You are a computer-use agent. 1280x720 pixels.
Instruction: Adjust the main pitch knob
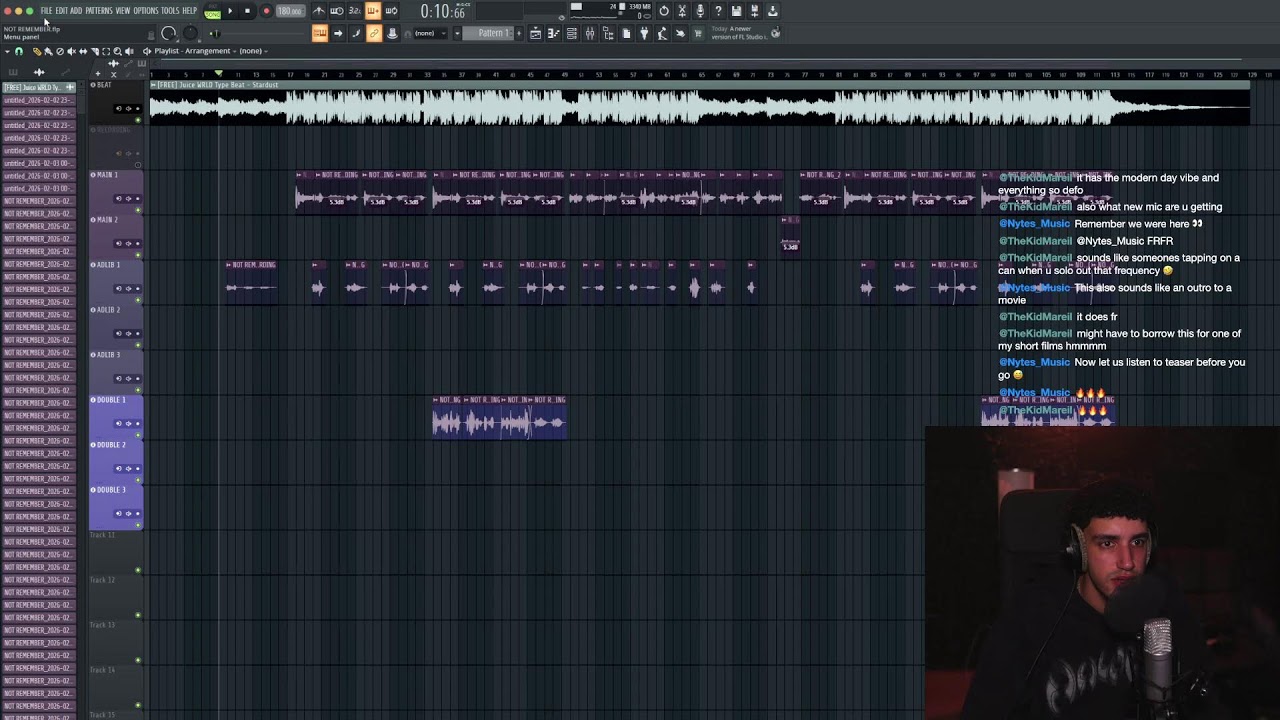coord(190,33)
